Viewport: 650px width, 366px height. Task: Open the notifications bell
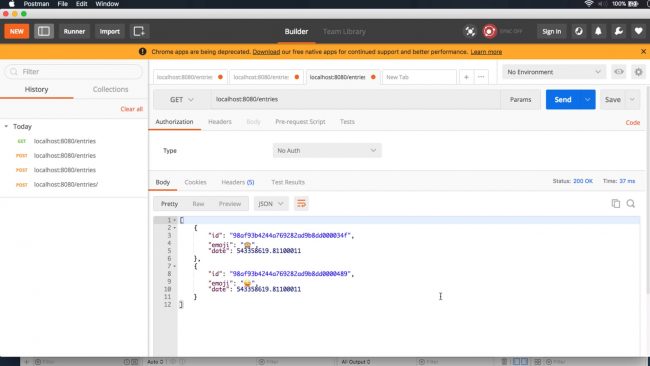click(598, 32)
